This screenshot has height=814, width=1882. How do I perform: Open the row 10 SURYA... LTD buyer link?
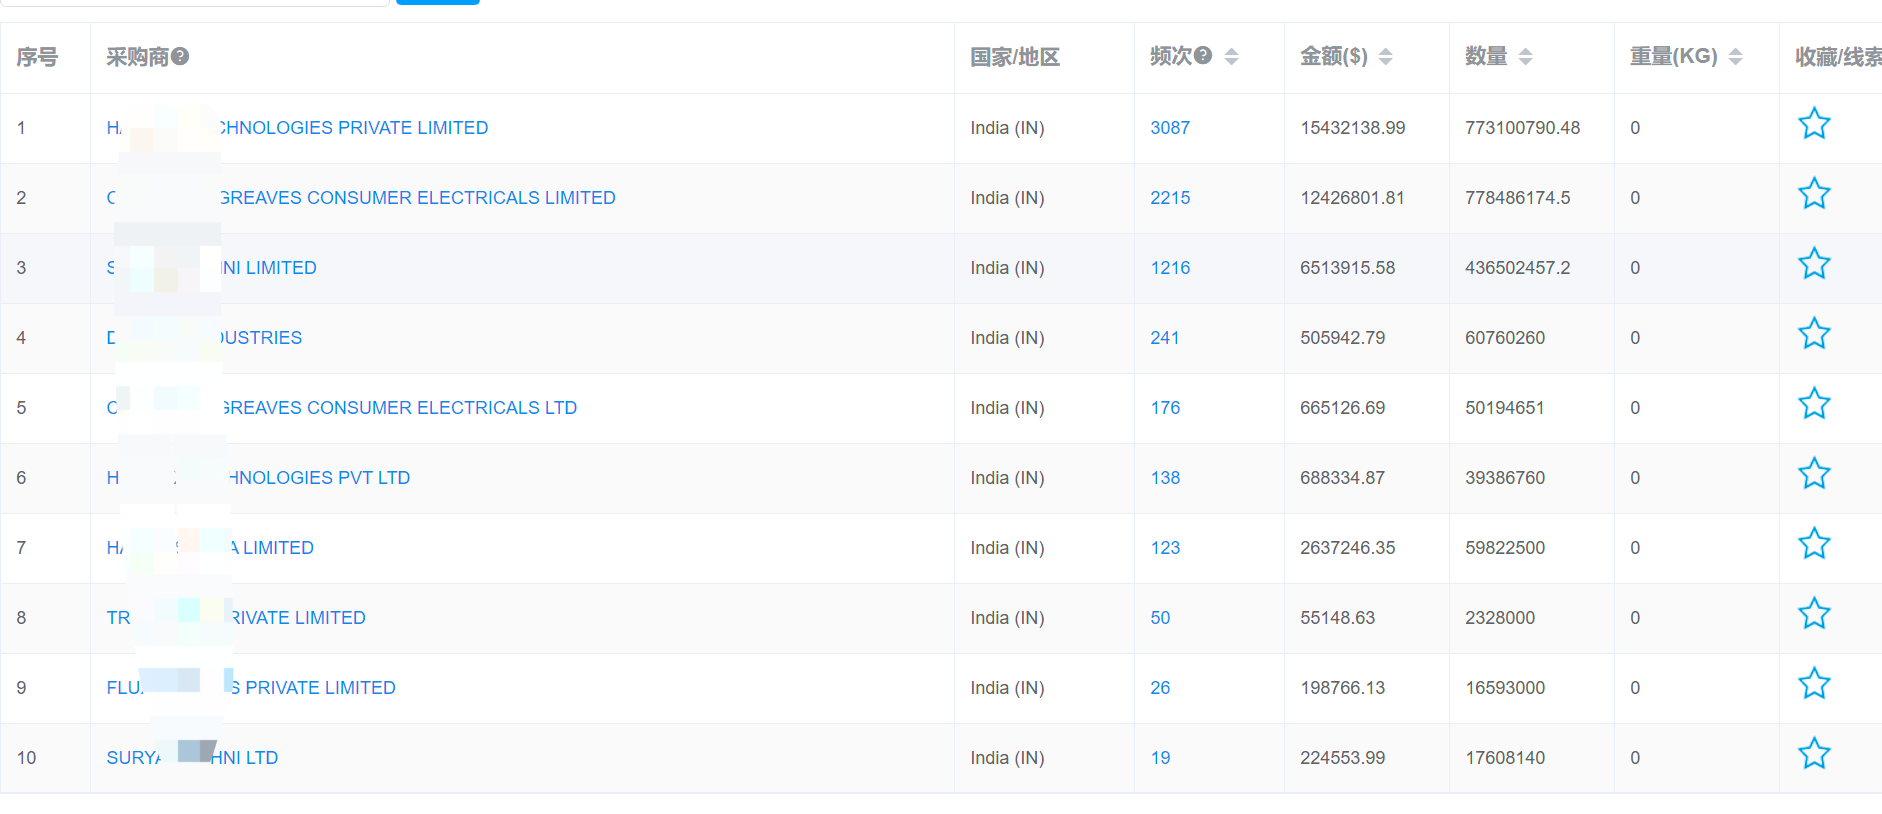pyautogui.click(x=192, y=758)
